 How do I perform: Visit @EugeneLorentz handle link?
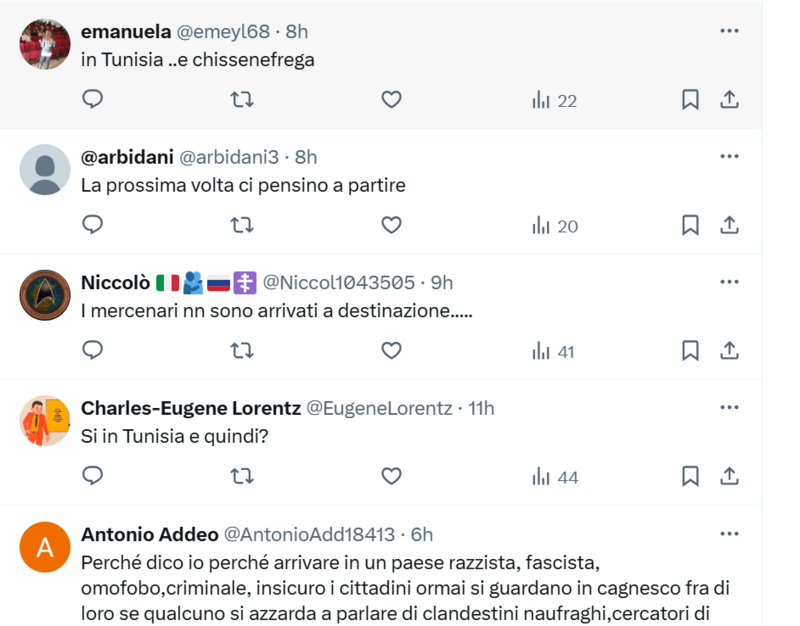(379, 408)
